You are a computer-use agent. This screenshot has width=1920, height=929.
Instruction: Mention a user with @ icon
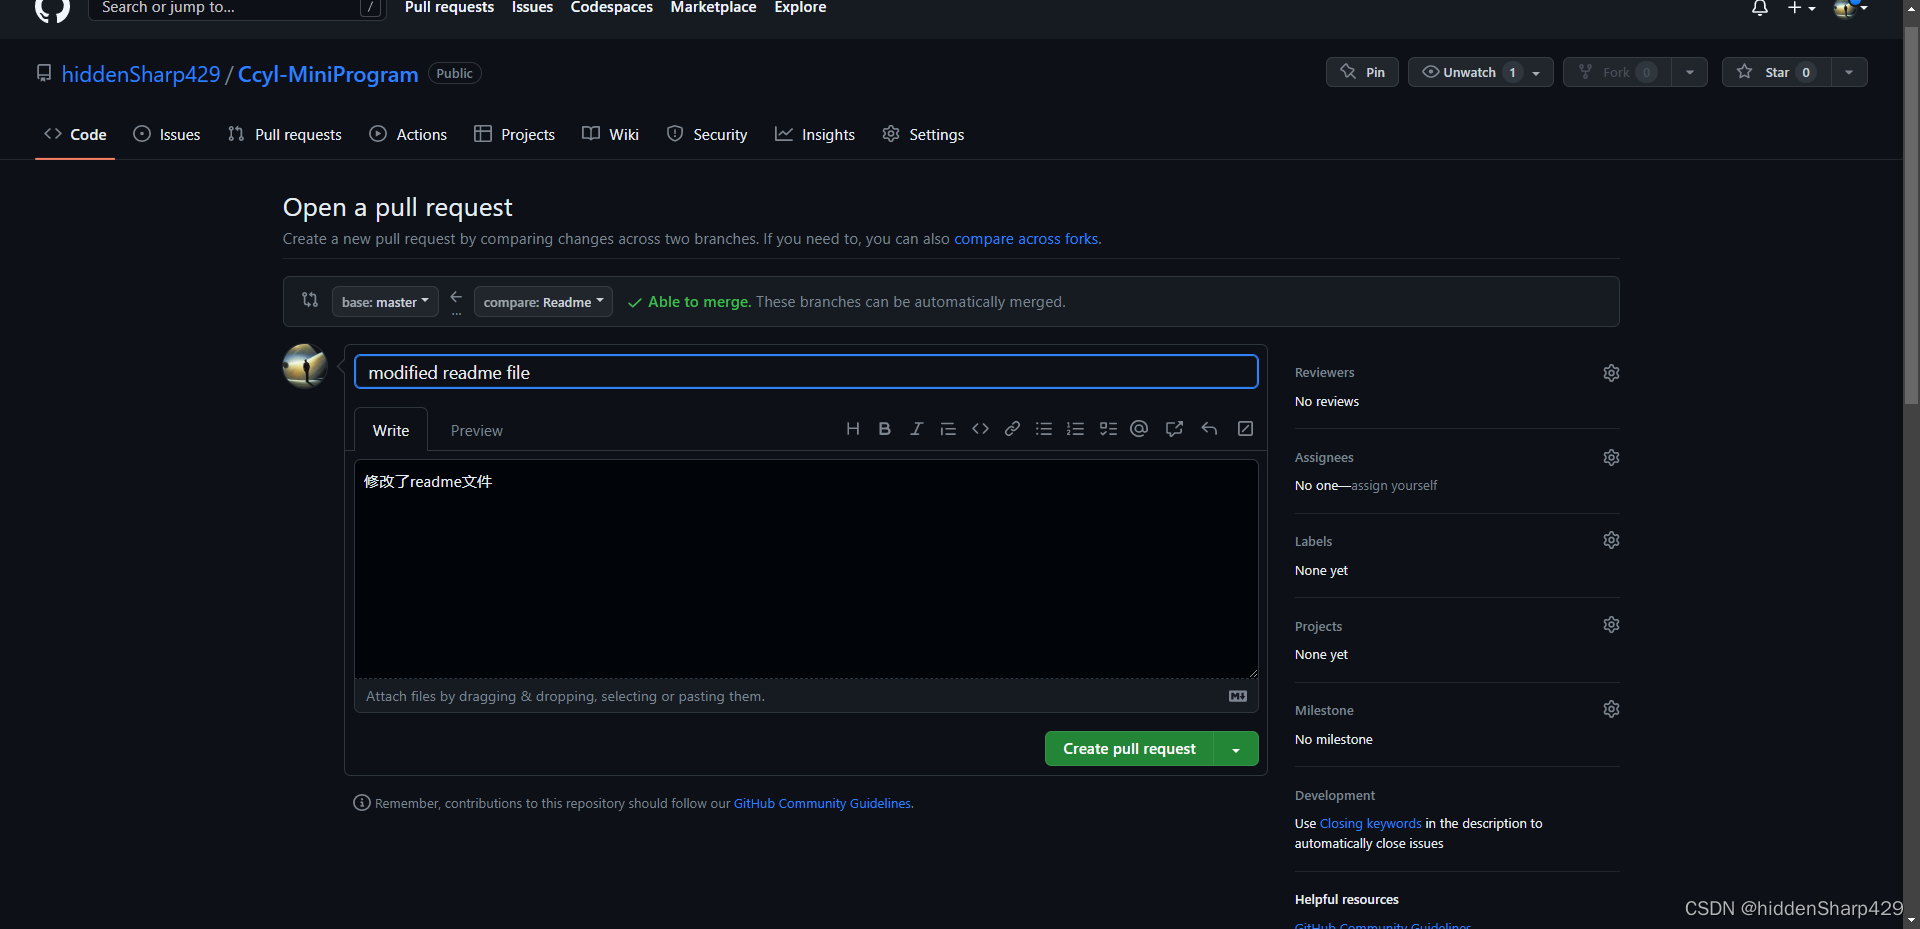pyautogui.click(x=1139, y=429)
